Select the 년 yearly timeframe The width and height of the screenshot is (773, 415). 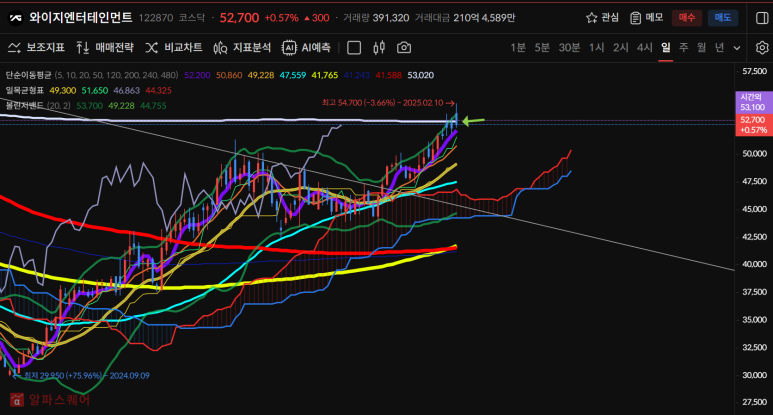click(x=720, y=48)
